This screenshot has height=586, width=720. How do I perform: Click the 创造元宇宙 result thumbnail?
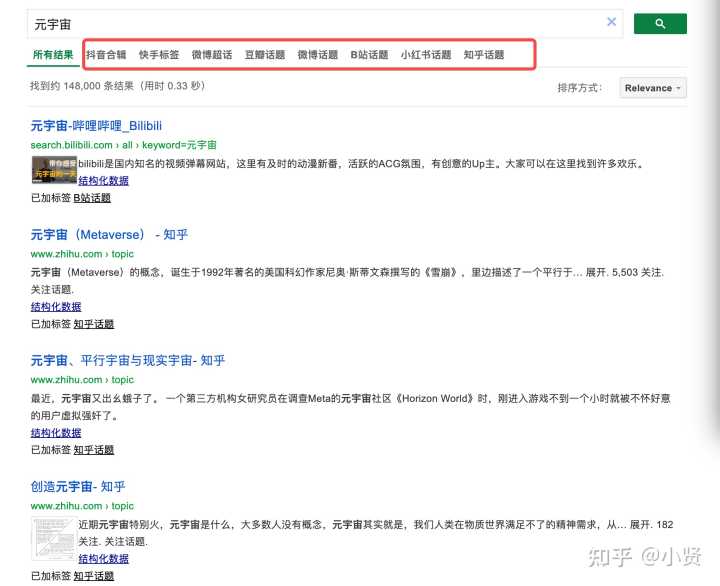(53, 538)
